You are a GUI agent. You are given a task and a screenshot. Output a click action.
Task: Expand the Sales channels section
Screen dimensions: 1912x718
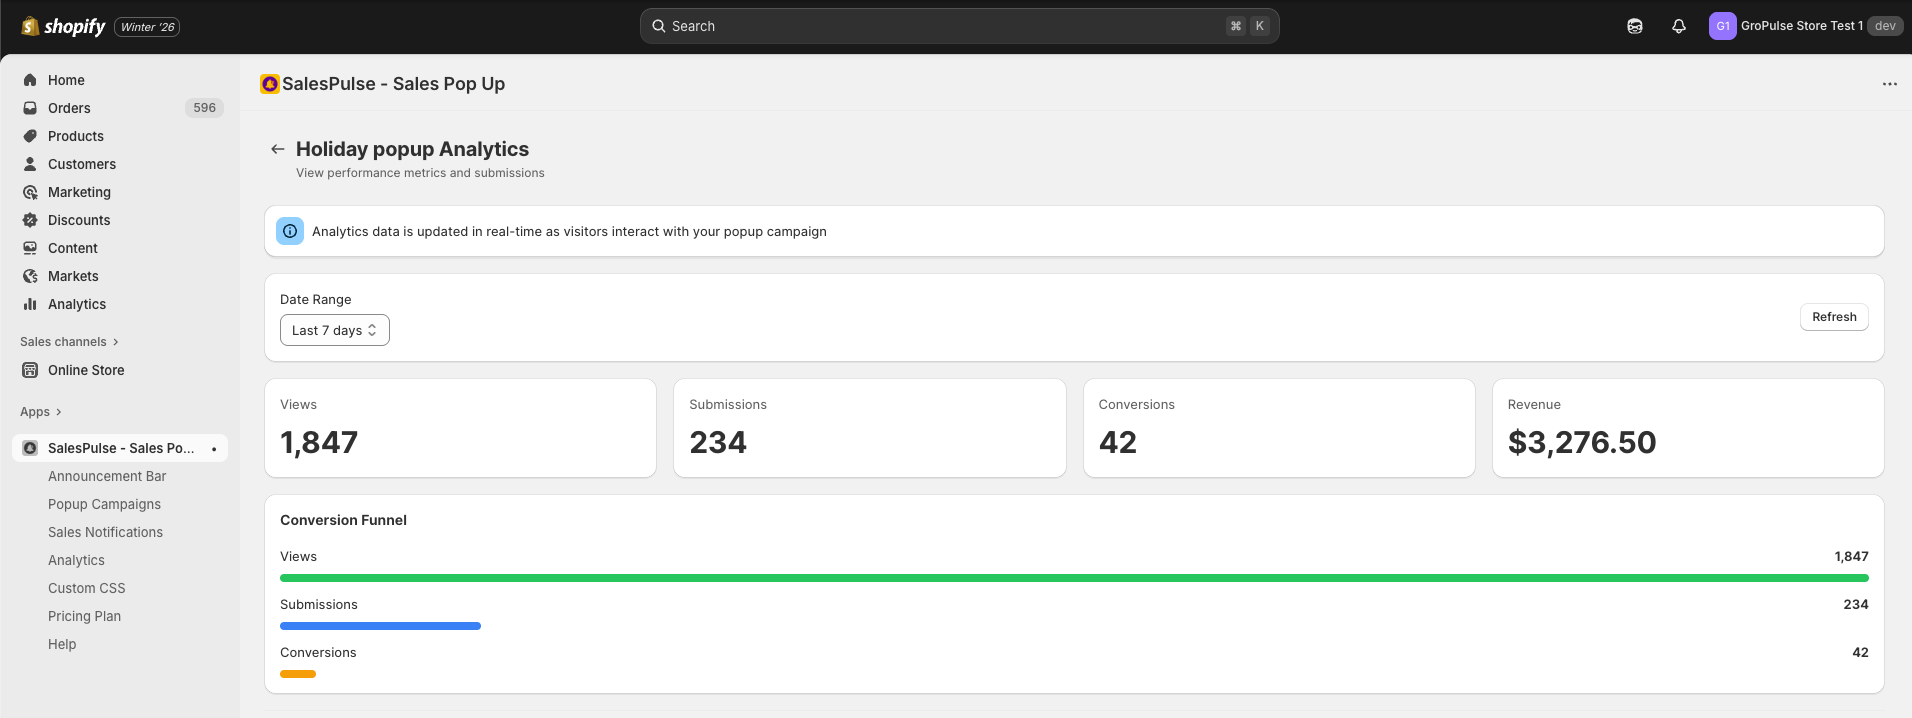pyautogui.click(x=69, y=342)
